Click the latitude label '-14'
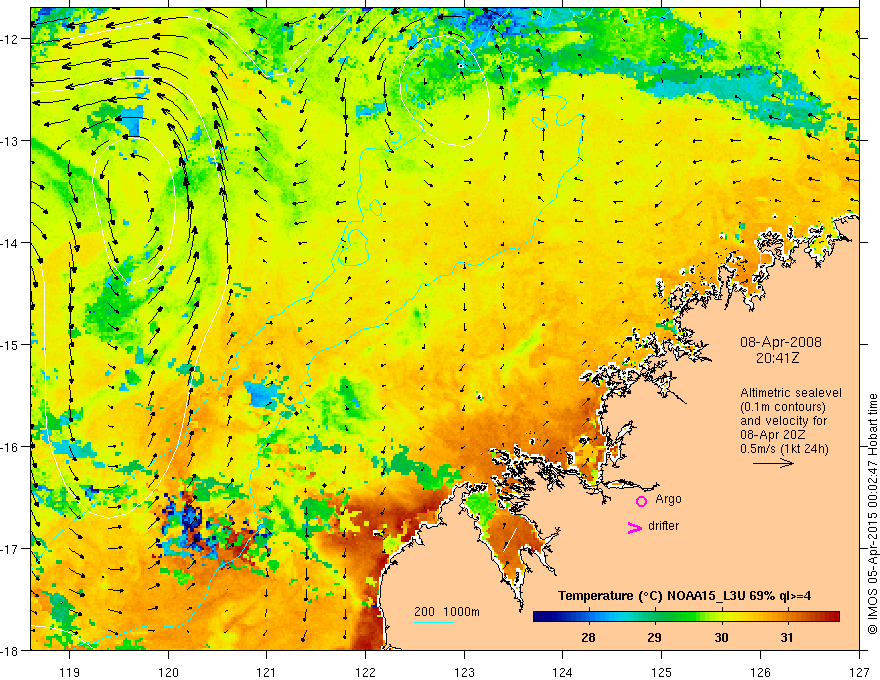Screen dimensions: 880x680 11,243
